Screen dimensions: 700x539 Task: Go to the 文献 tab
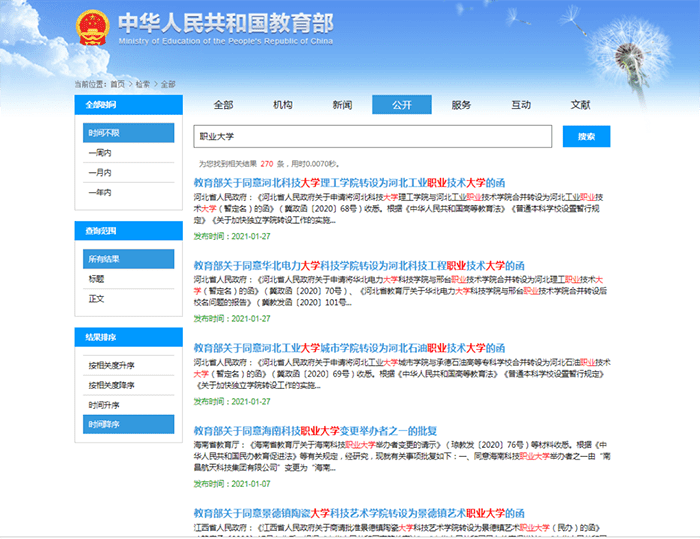click(x=580, y=105)
